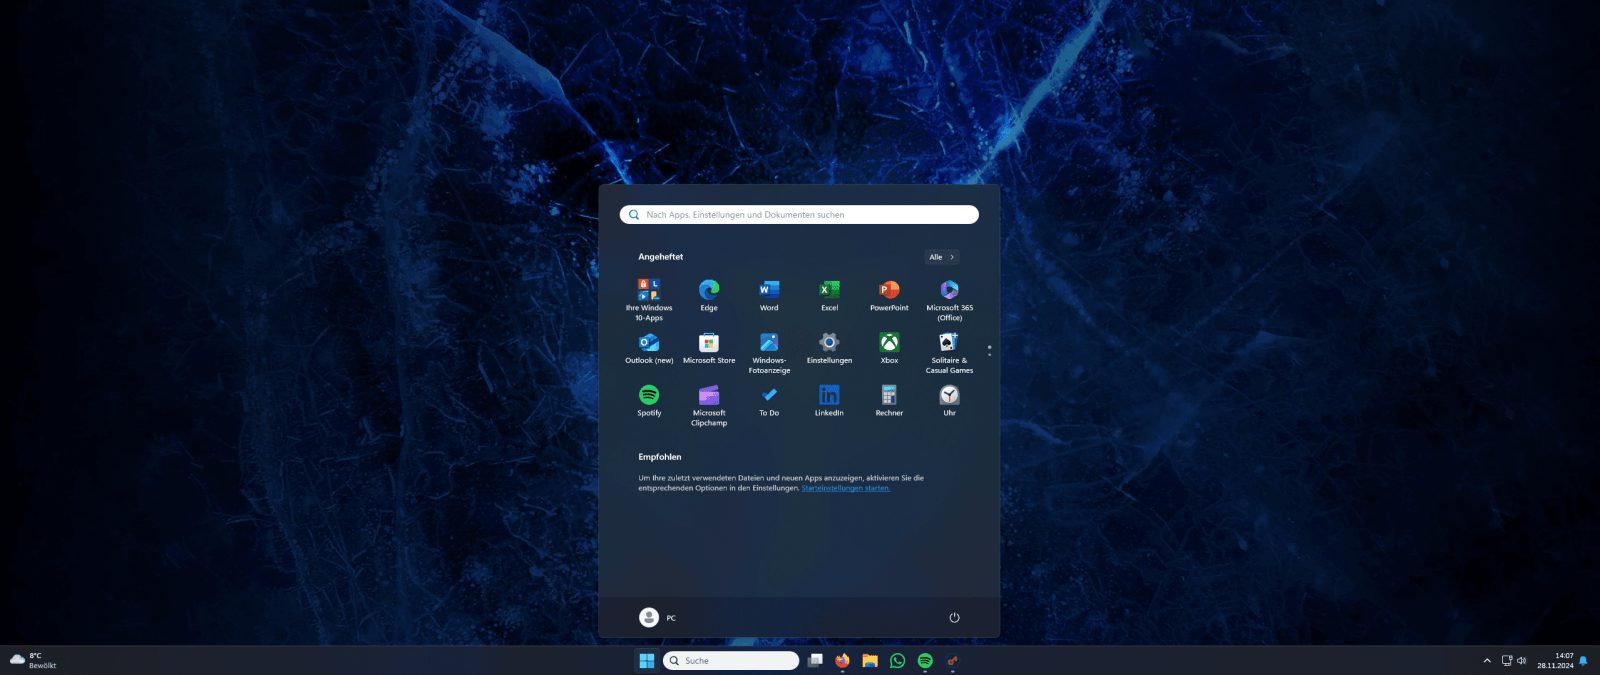Focus the Start menu search field
The height and width of the screenshot is (675, 1600).
click(x=799, y=215)
